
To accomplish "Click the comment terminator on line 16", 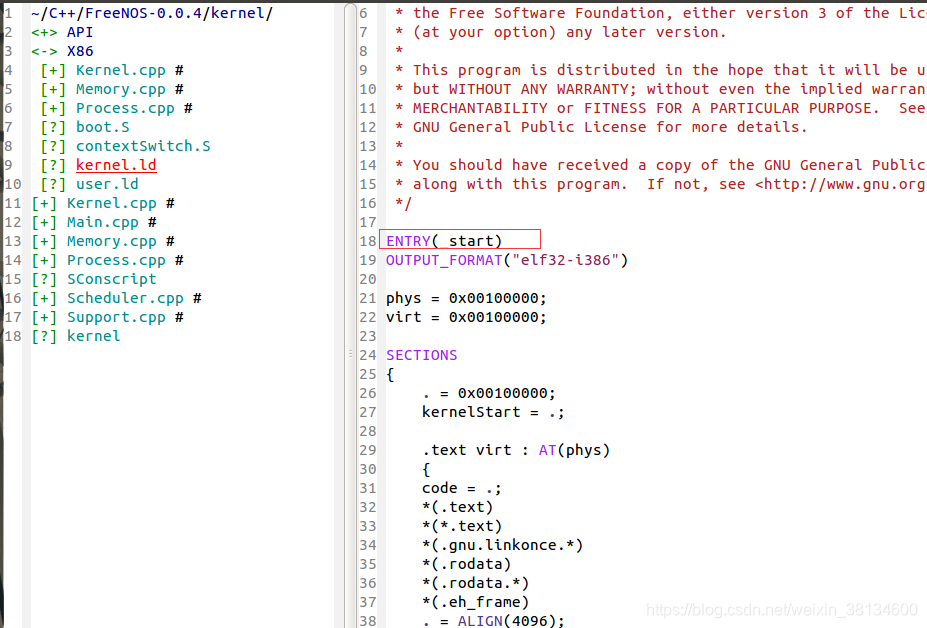I will [403, 203].
